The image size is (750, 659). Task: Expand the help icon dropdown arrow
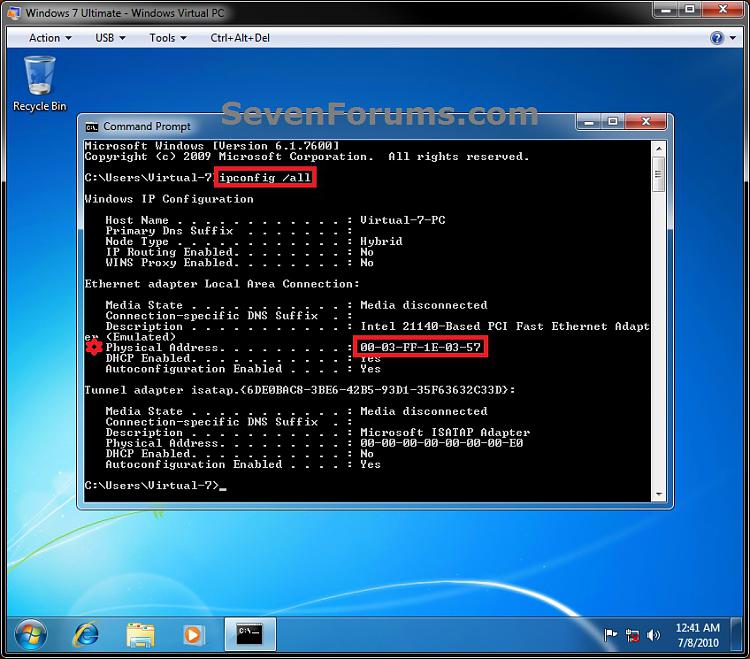733,38
